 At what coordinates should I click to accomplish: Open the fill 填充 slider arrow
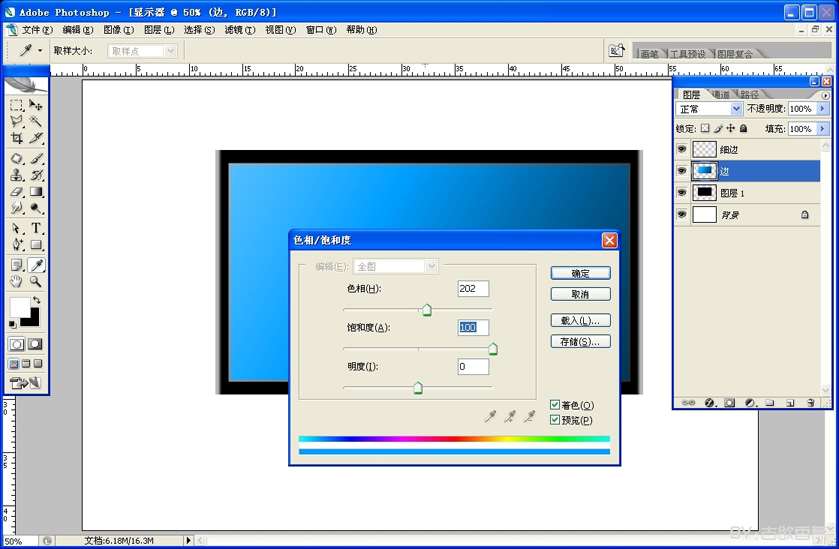coord(822,129)
